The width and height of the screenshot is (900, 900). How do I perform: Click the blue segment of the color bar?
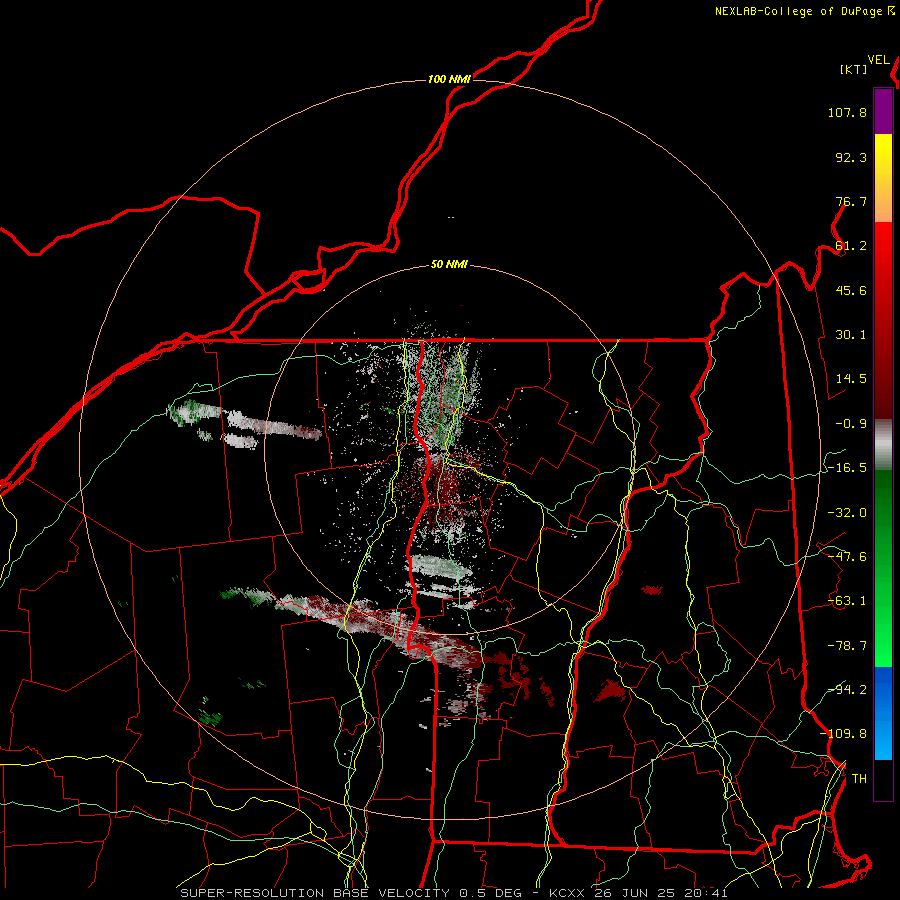coord(883,713)
